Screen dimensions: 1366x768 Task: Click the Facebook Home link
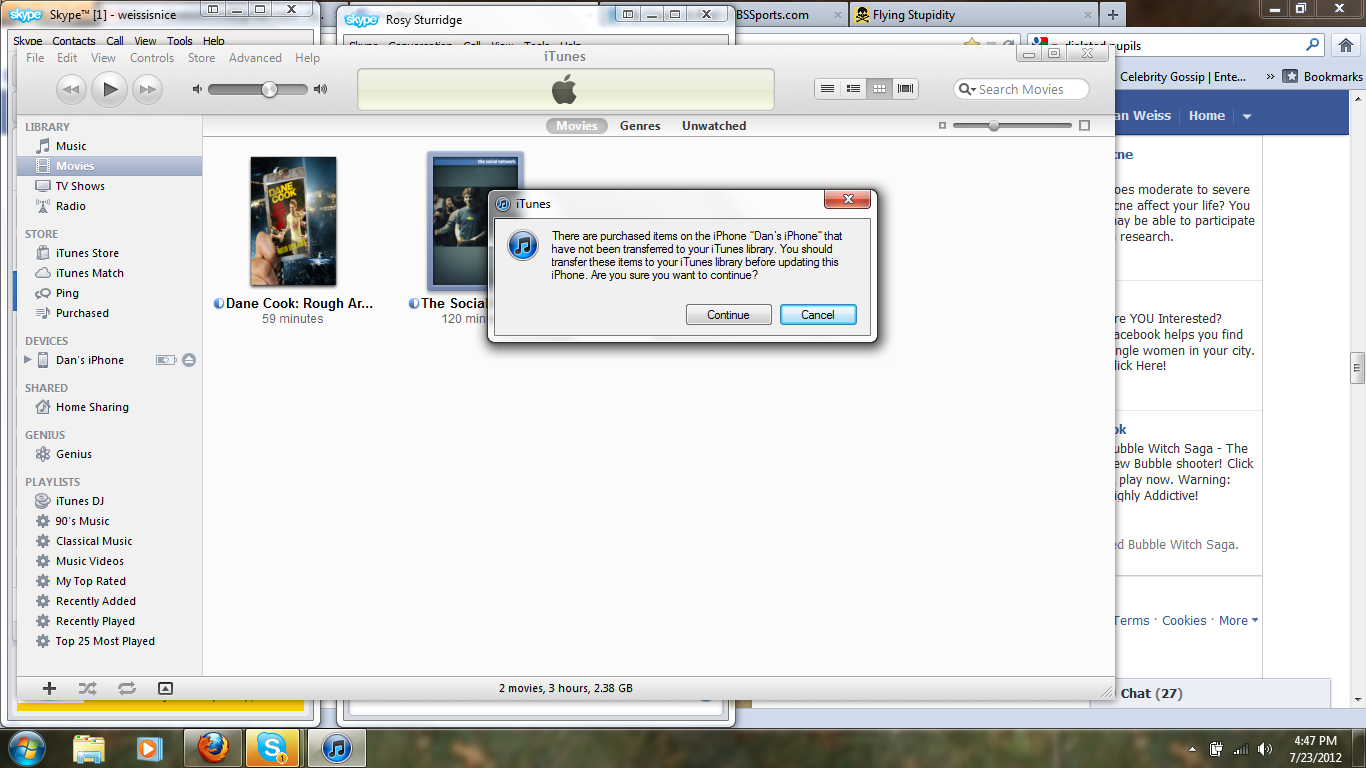coord(1207,116)
